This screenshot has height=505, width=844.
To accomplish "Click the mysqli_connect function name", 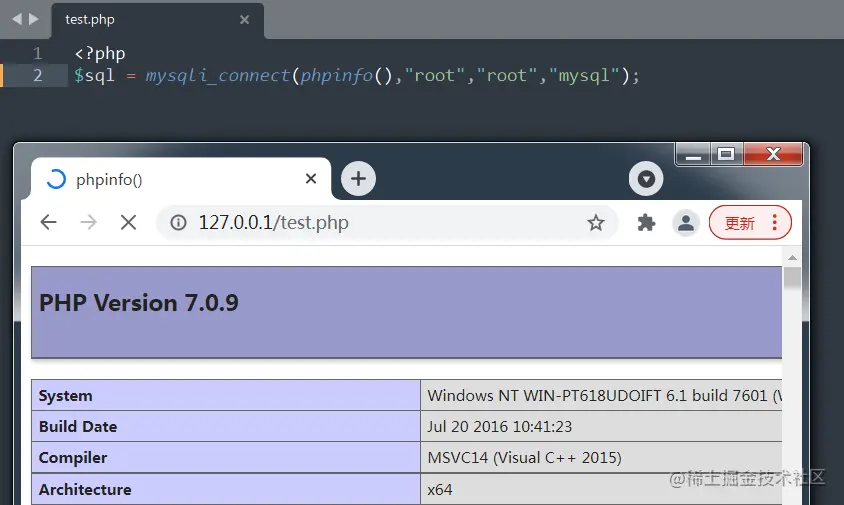I will [218, 75].
